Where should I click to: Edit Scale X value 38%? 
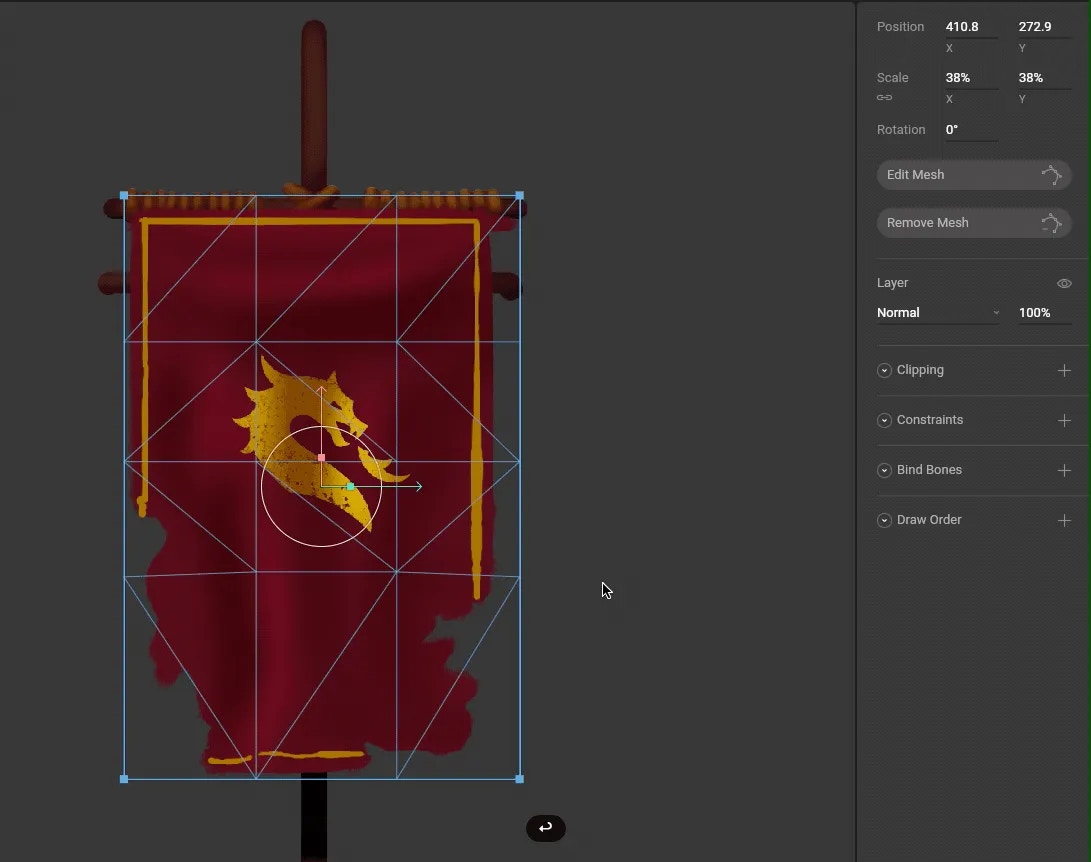point(971,77)
